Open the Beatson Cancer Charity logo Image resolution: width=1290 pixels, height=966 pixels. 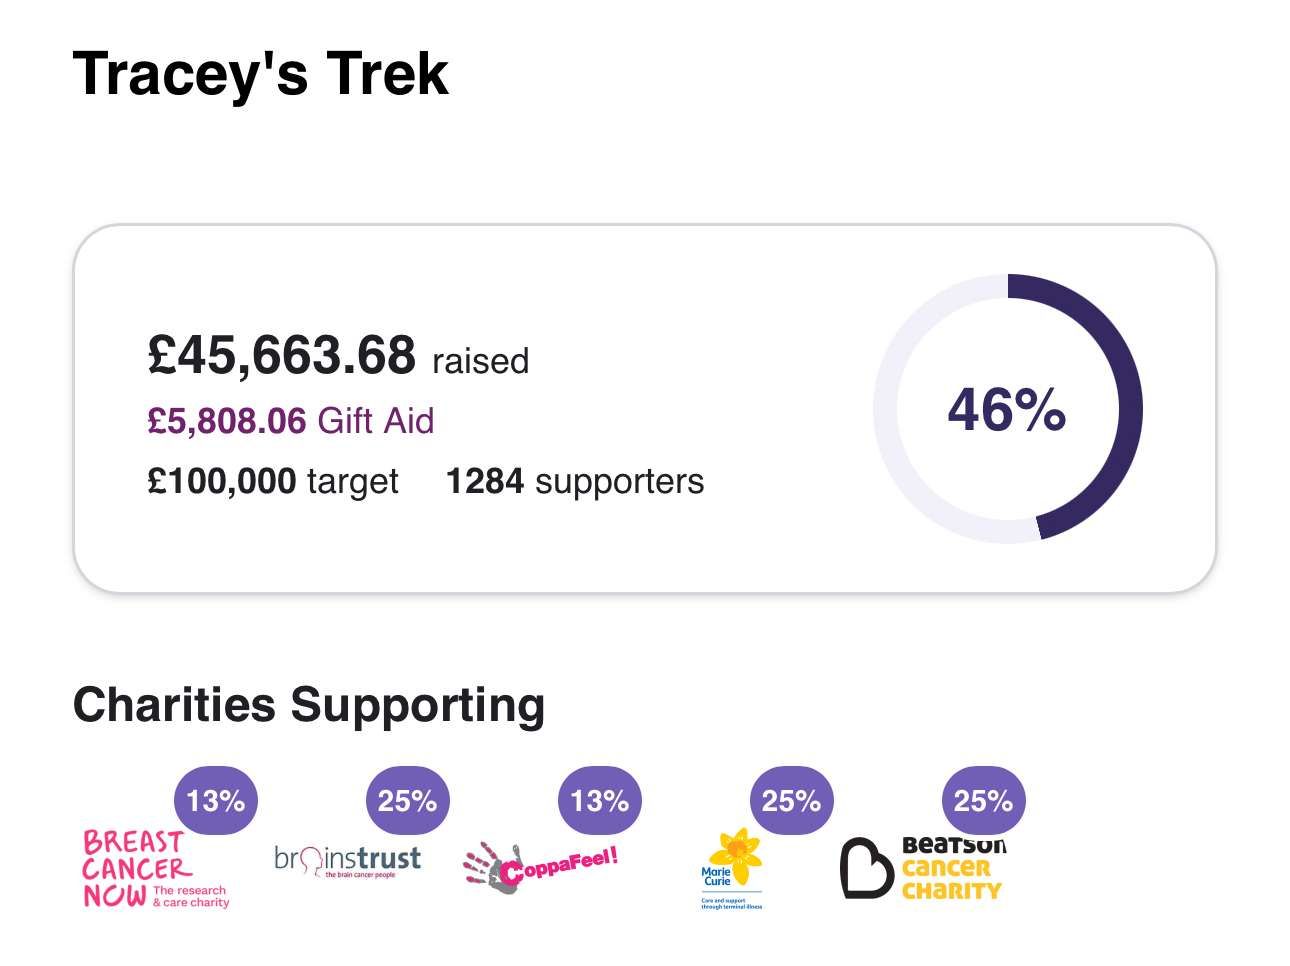pyautogui.click(x=923, y=867)
